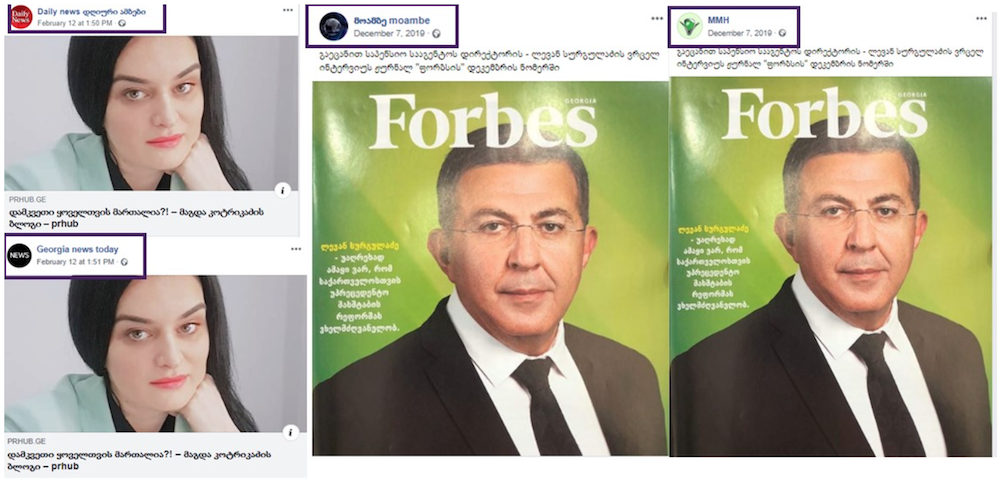
Task: Open options menu on Daily news post
Action: tap(288, 10)
